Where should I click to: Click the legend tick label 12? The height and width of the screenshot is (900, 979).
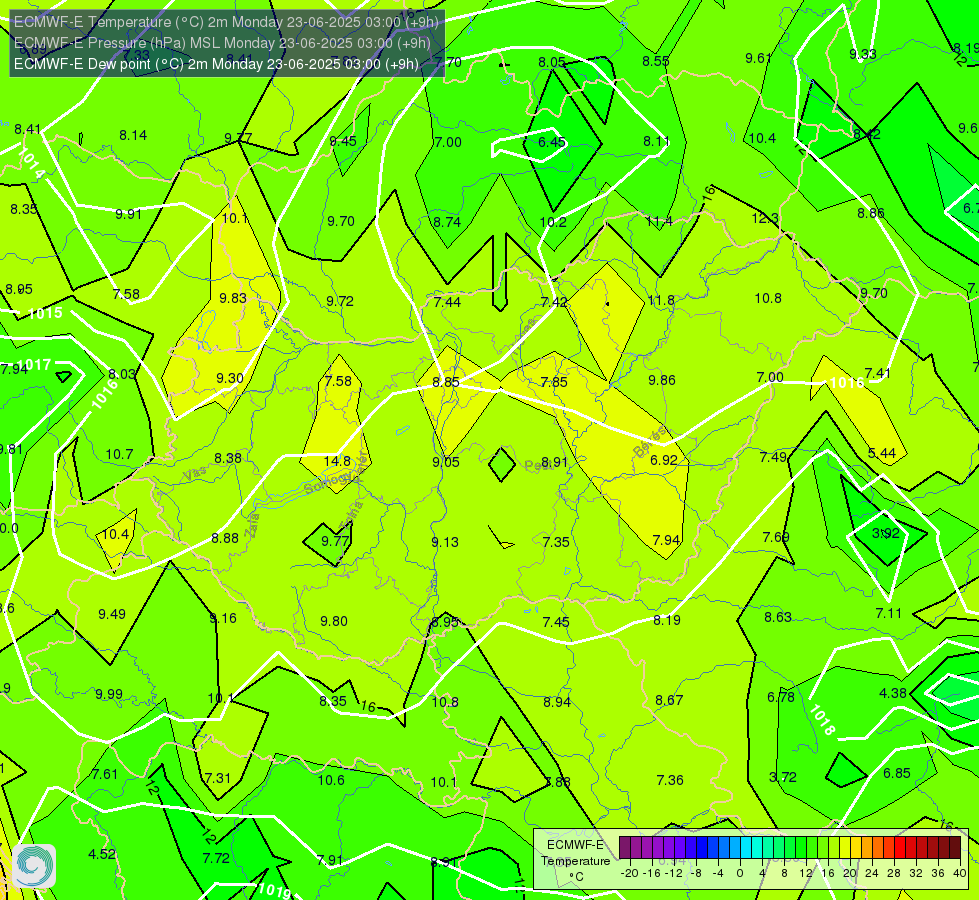806,873
